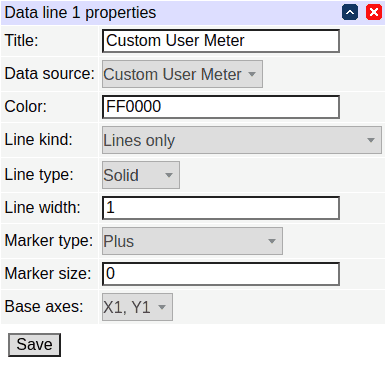Click the Save button

click(x=34, y=345)
